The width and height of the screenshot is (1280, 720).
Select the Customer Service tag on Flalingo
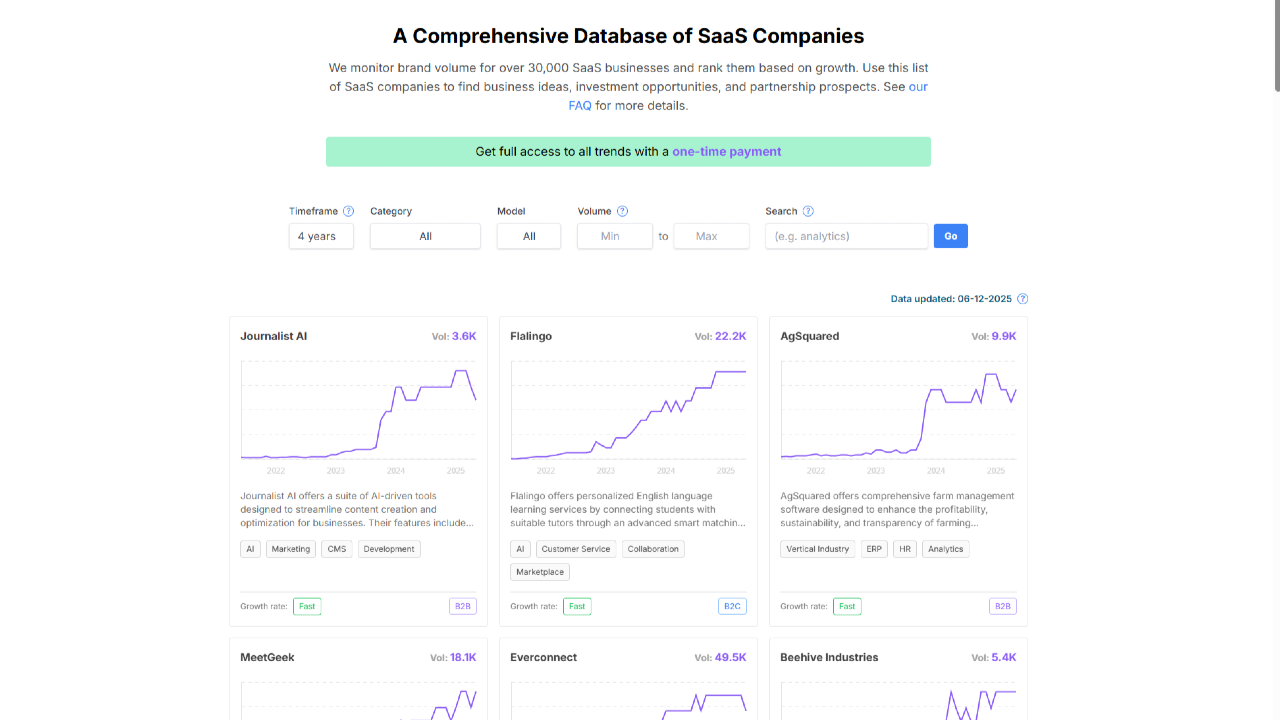tap(576, 549)
